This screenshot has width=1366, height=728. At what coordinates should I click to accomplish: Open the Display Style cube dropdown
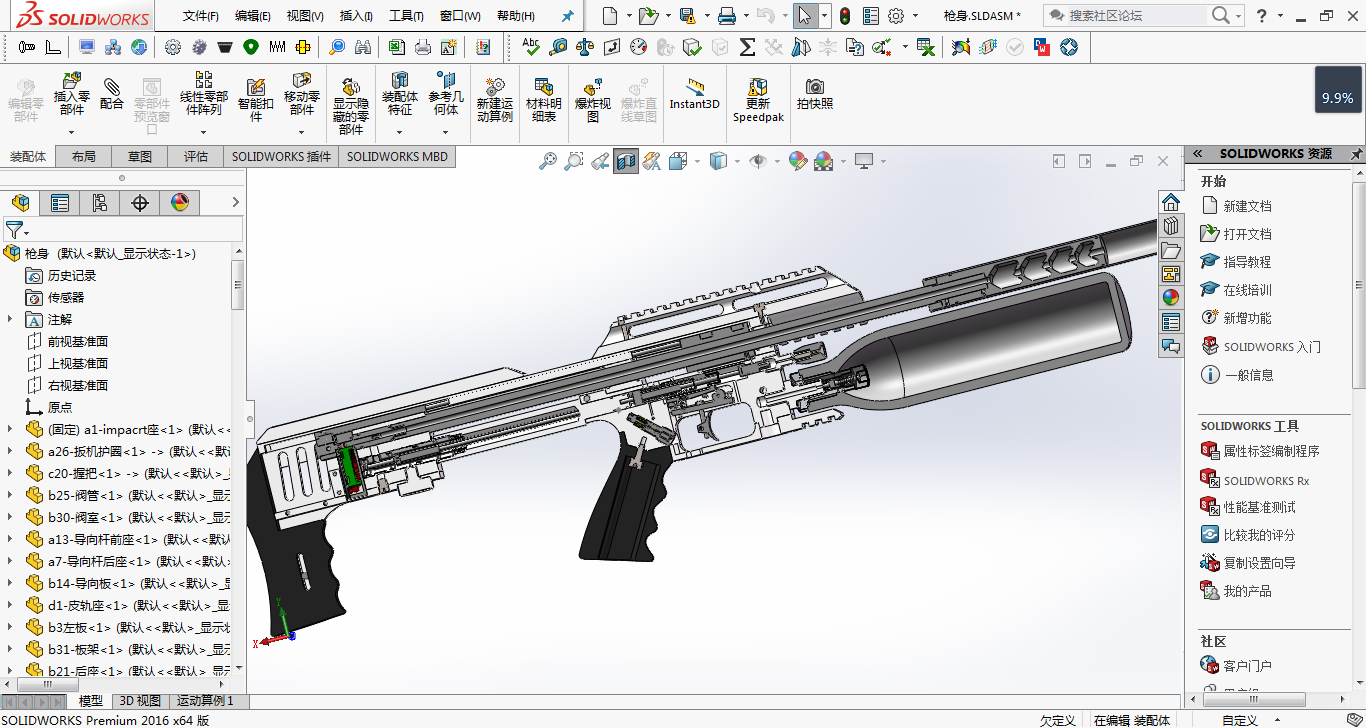(738, 161)
